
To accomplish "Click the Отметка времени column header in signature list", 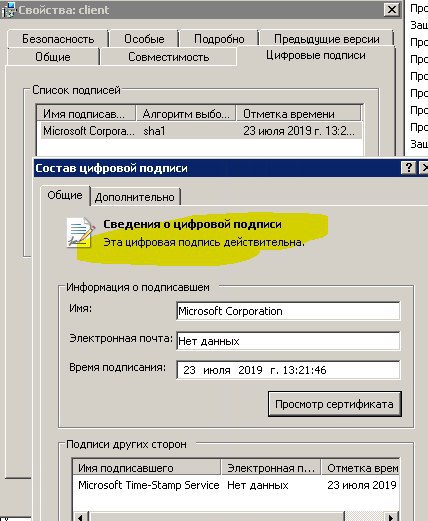I will pos(299,114).
